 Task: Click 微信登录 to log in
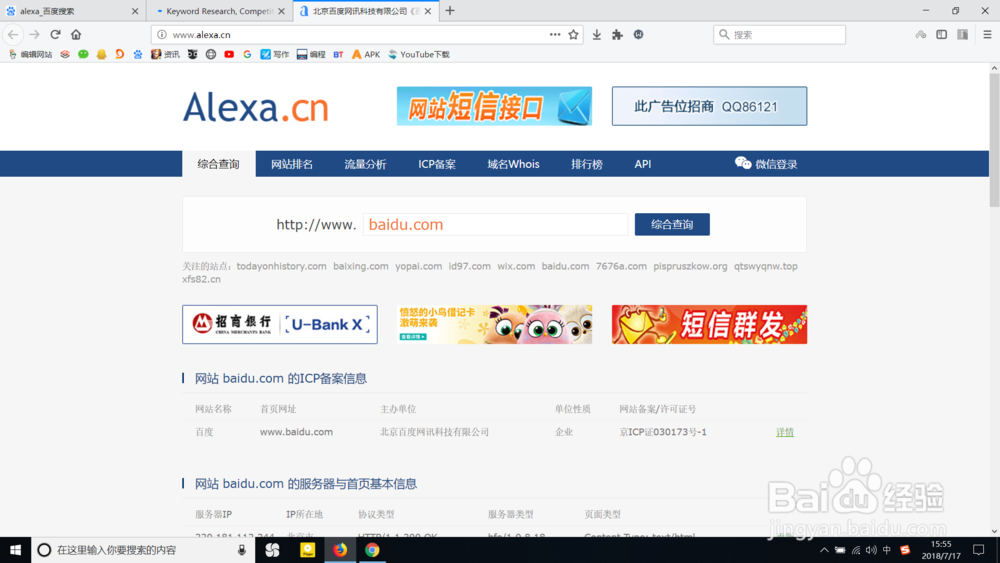tap(766, 164)
